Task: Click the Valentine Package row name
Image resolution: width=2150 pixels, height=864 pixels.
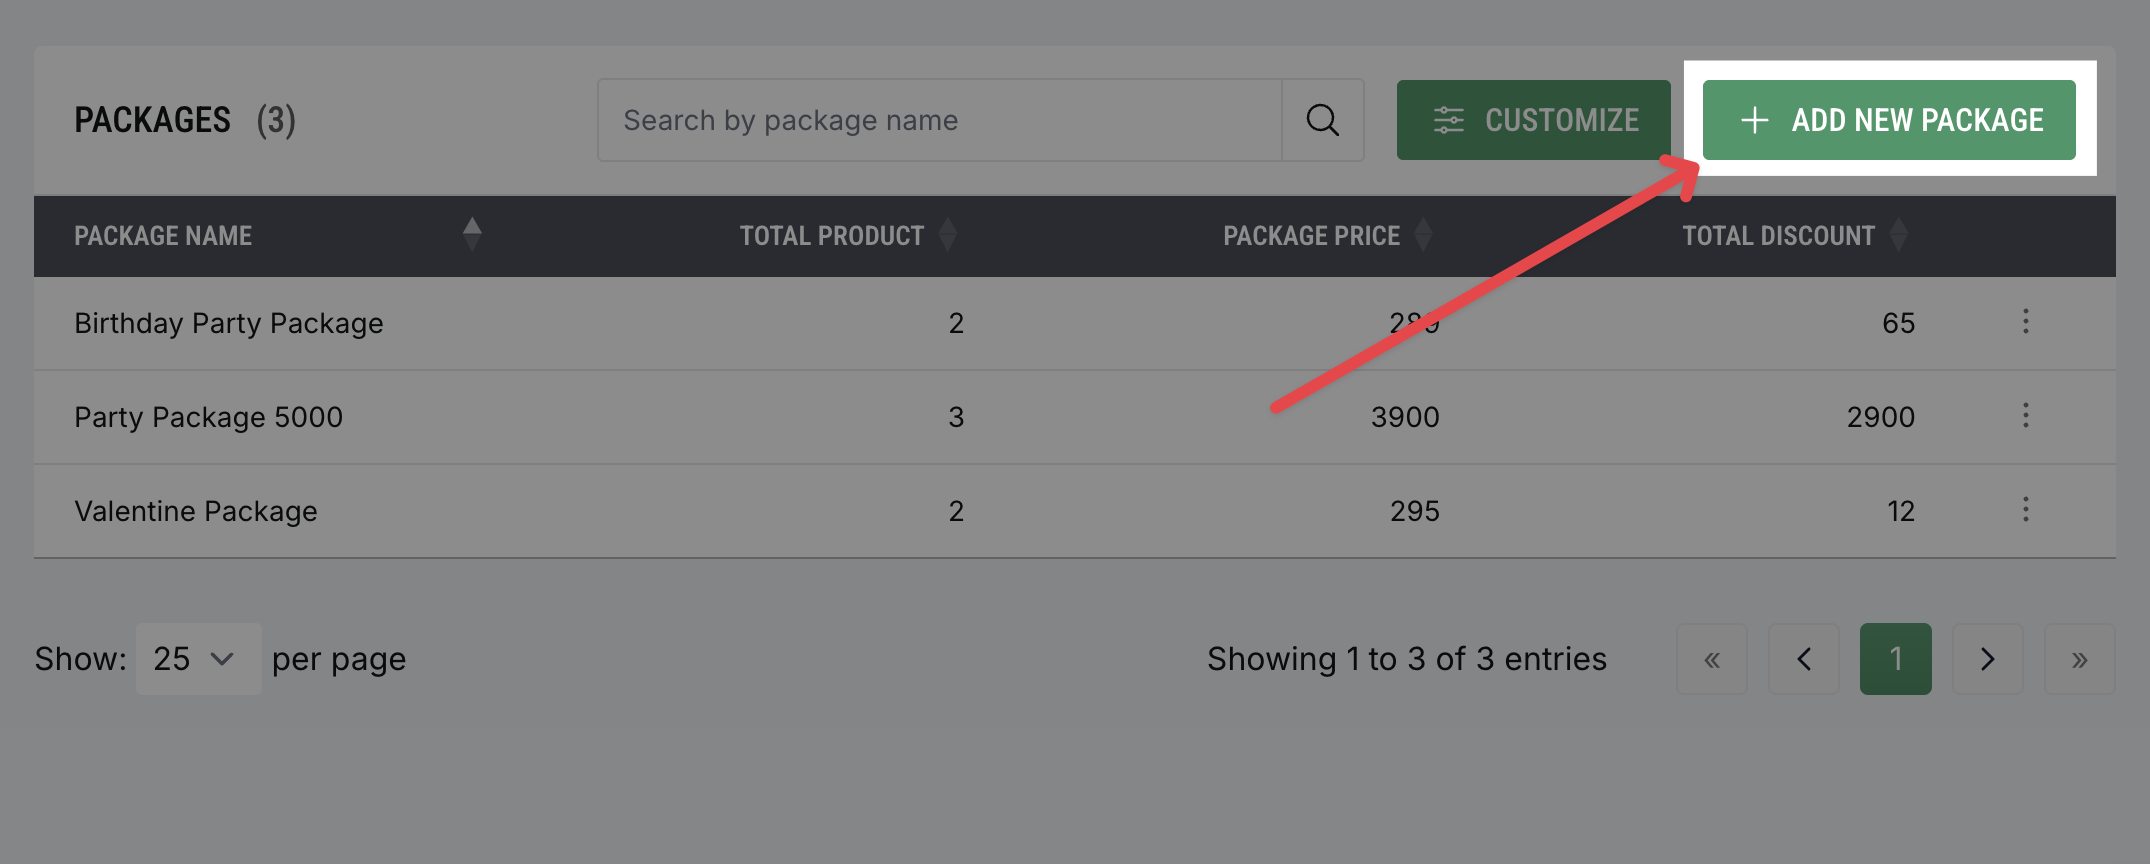Action: tap(196, 511)
